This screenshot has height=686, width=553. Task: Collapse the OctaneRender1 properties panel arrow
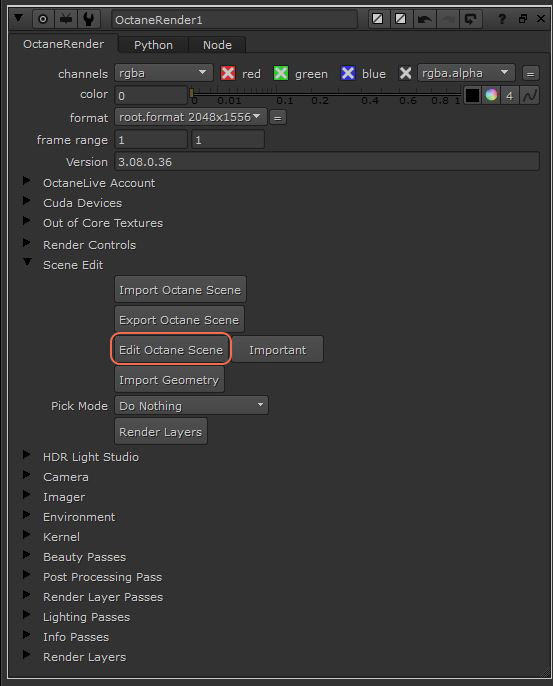coord(18,18)
